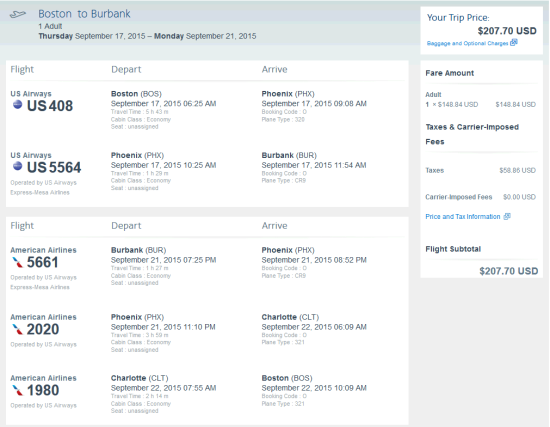Viewport: 550px width, 427px height.
Task: Click the American Airlines logo beside flight 1980
Action: 17,390
